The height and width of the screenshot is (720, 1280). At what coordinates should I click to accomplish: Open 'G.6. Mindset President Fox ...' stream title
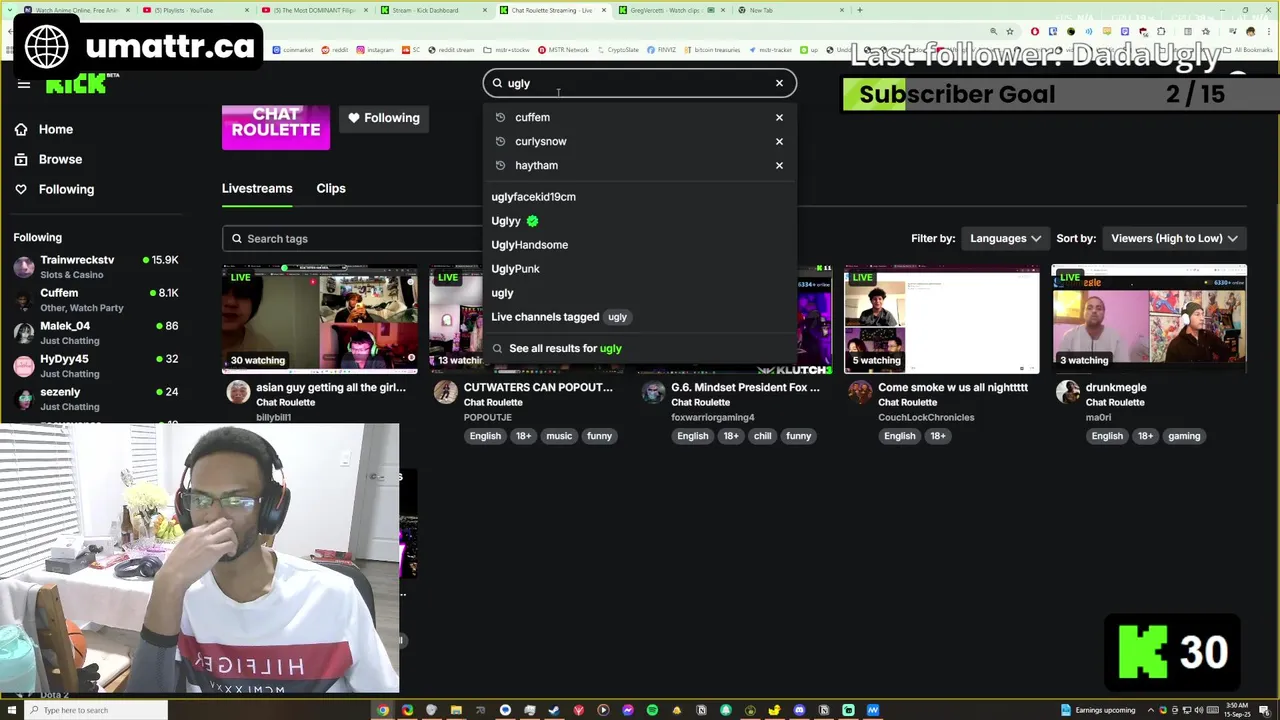tap(745, 387)
